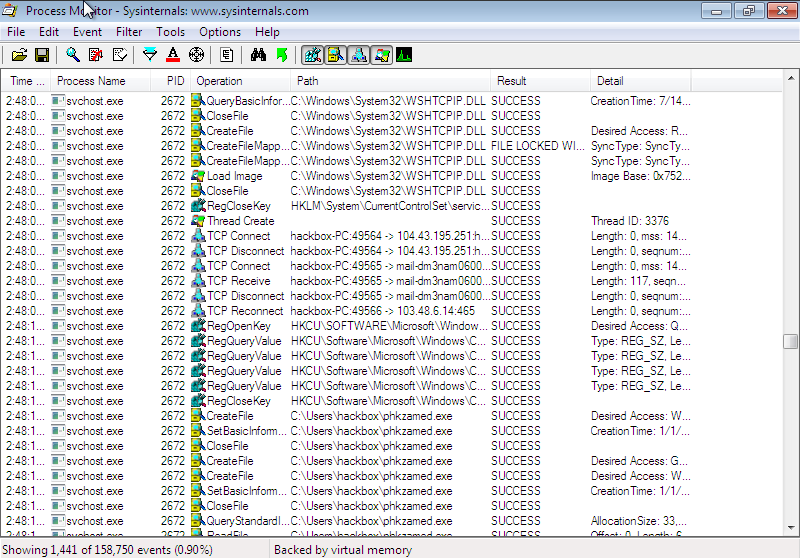Click the Time column header

point(27,81)
